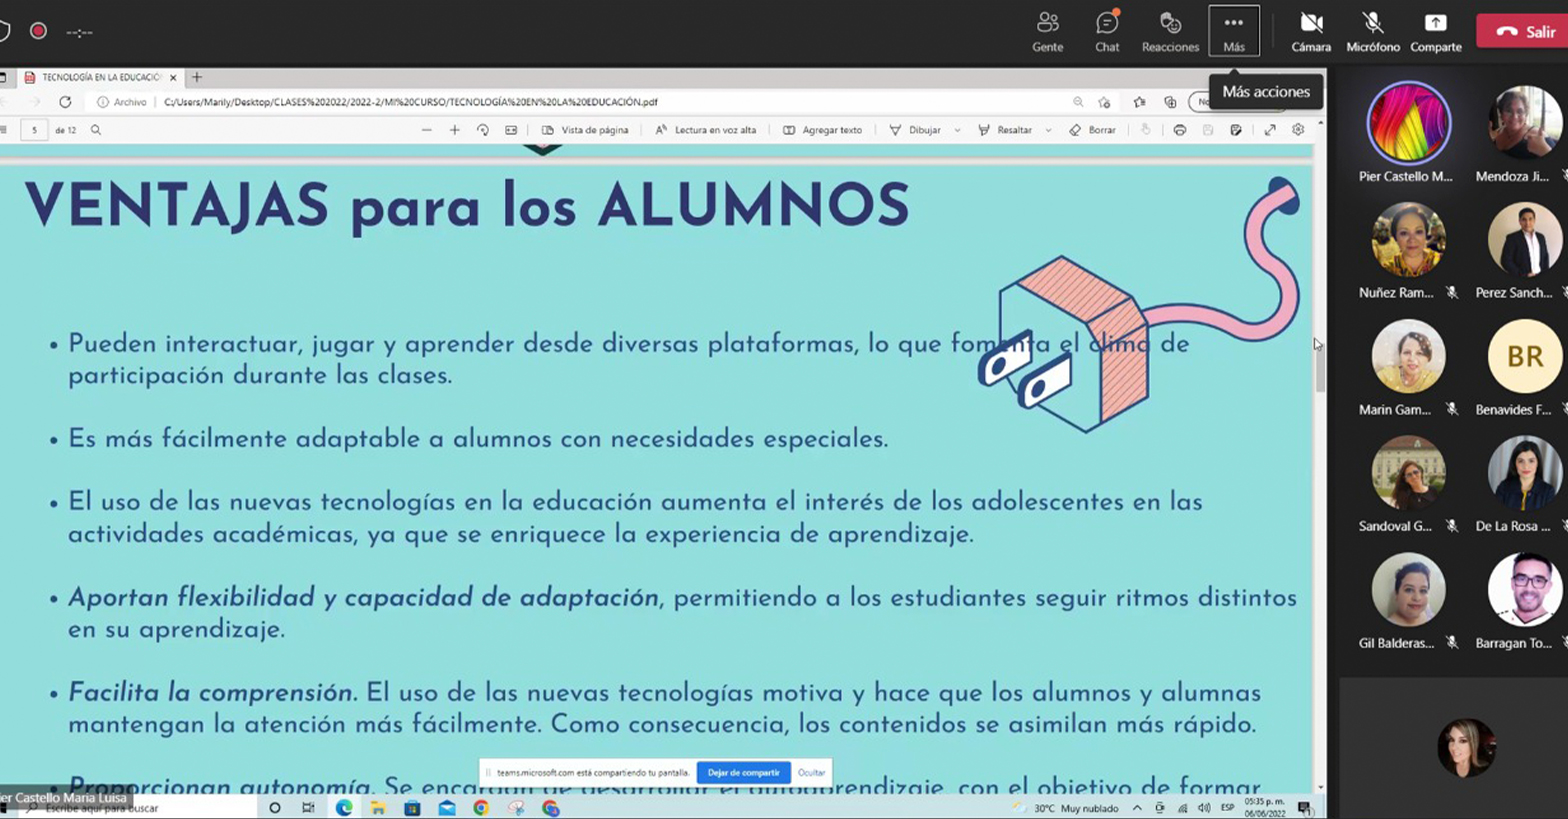This screenshot has width=1568, height=819.
Task: Open File Explorer from taskbar
Action: 378,808
